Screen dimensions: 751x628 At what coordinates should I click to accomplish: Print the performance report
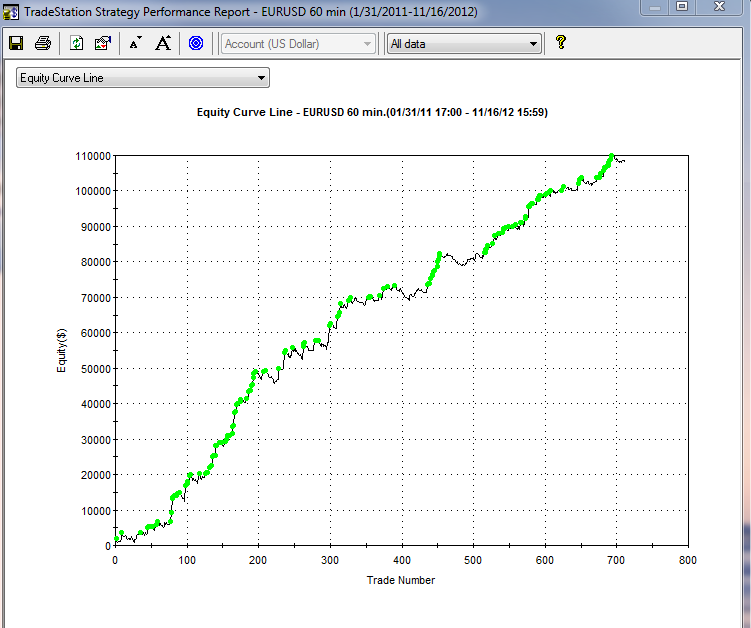click(x=43, y=43)
